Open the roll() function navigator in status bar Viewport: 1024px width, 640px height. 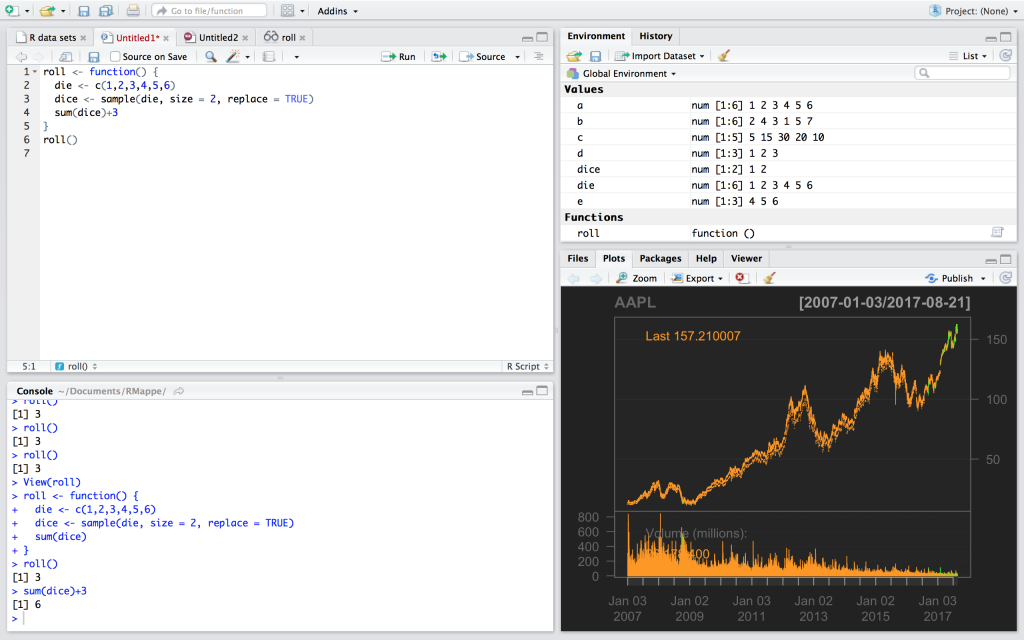pyautogui.click(x=76, y=366)
